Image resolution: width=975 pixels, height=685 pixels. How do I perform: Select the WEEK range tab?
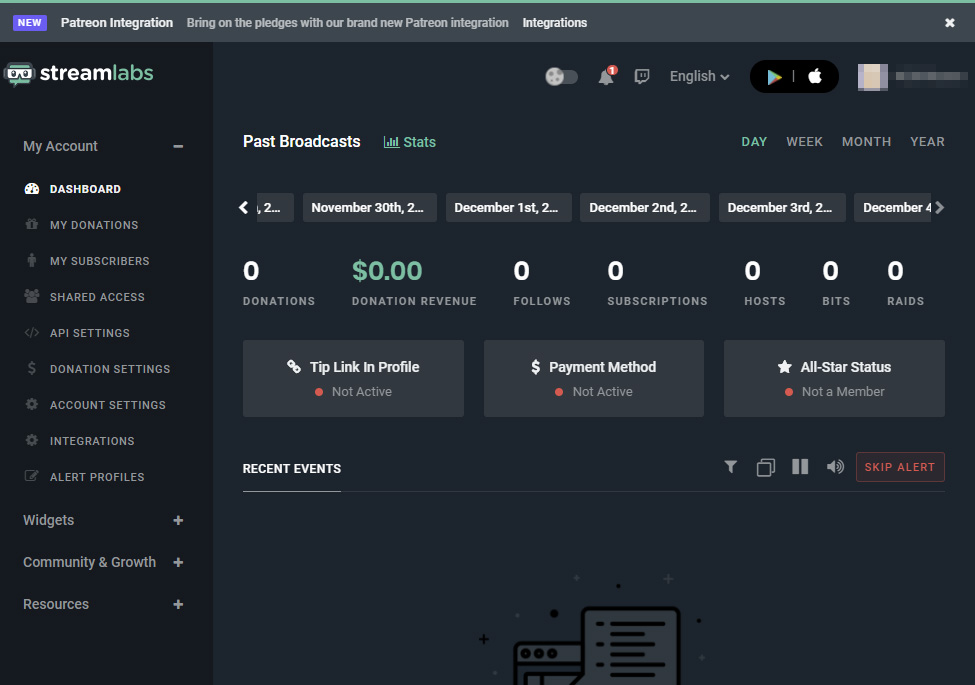804,142
